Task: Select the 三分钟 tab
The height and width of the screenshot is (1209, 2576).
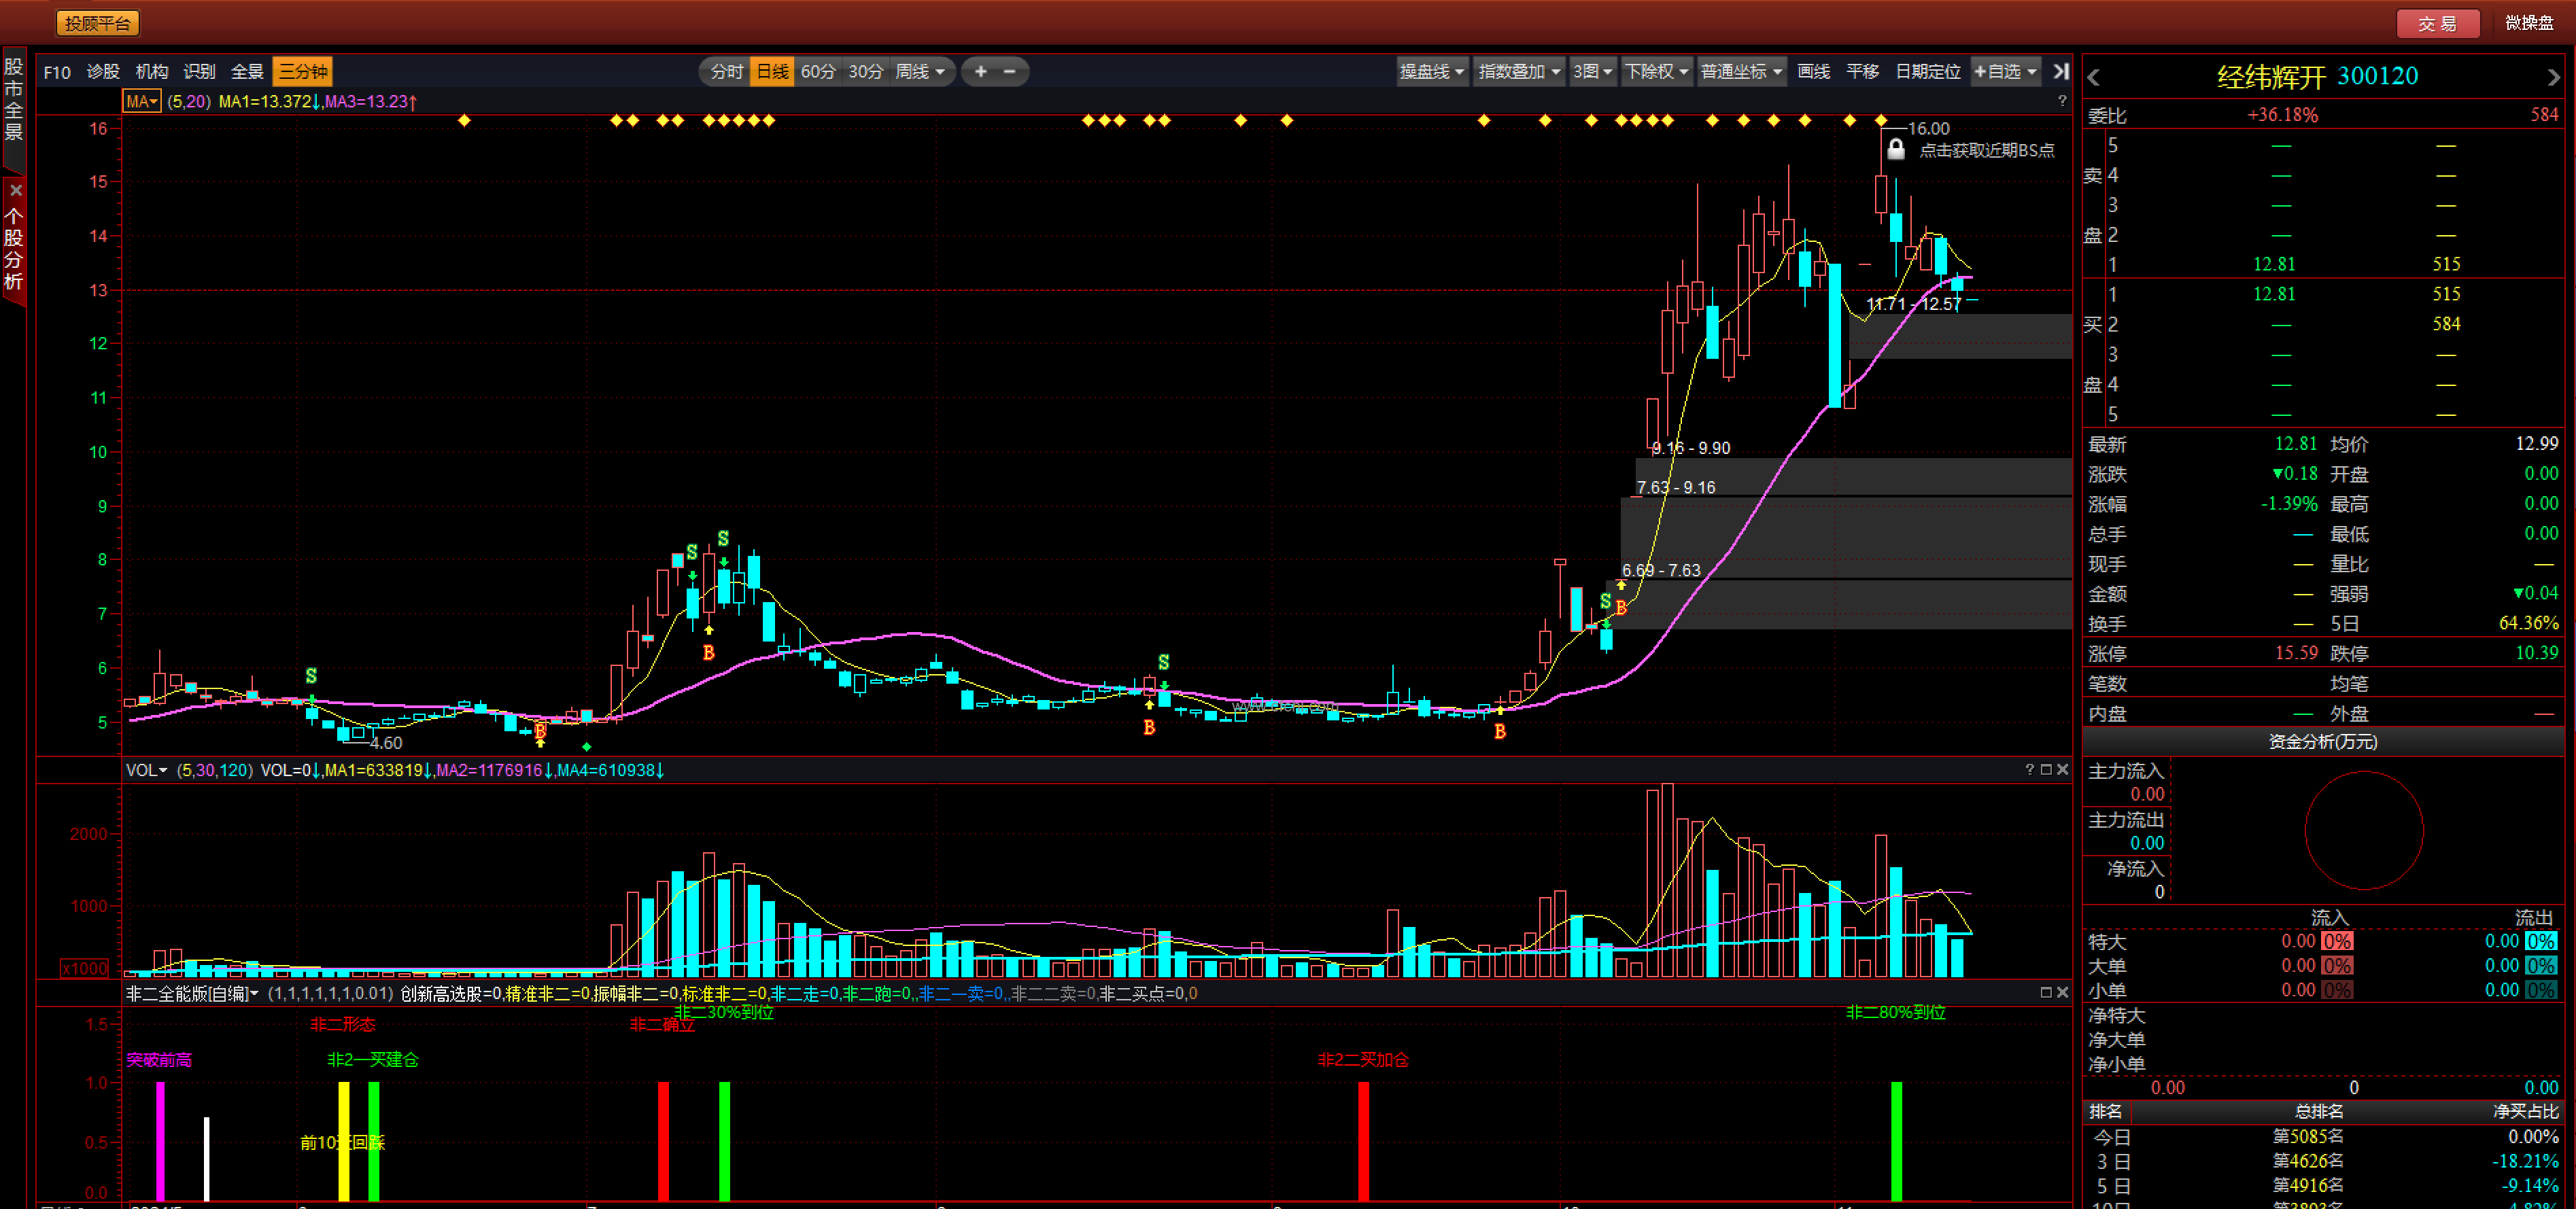Action: (x=302, y=71)
